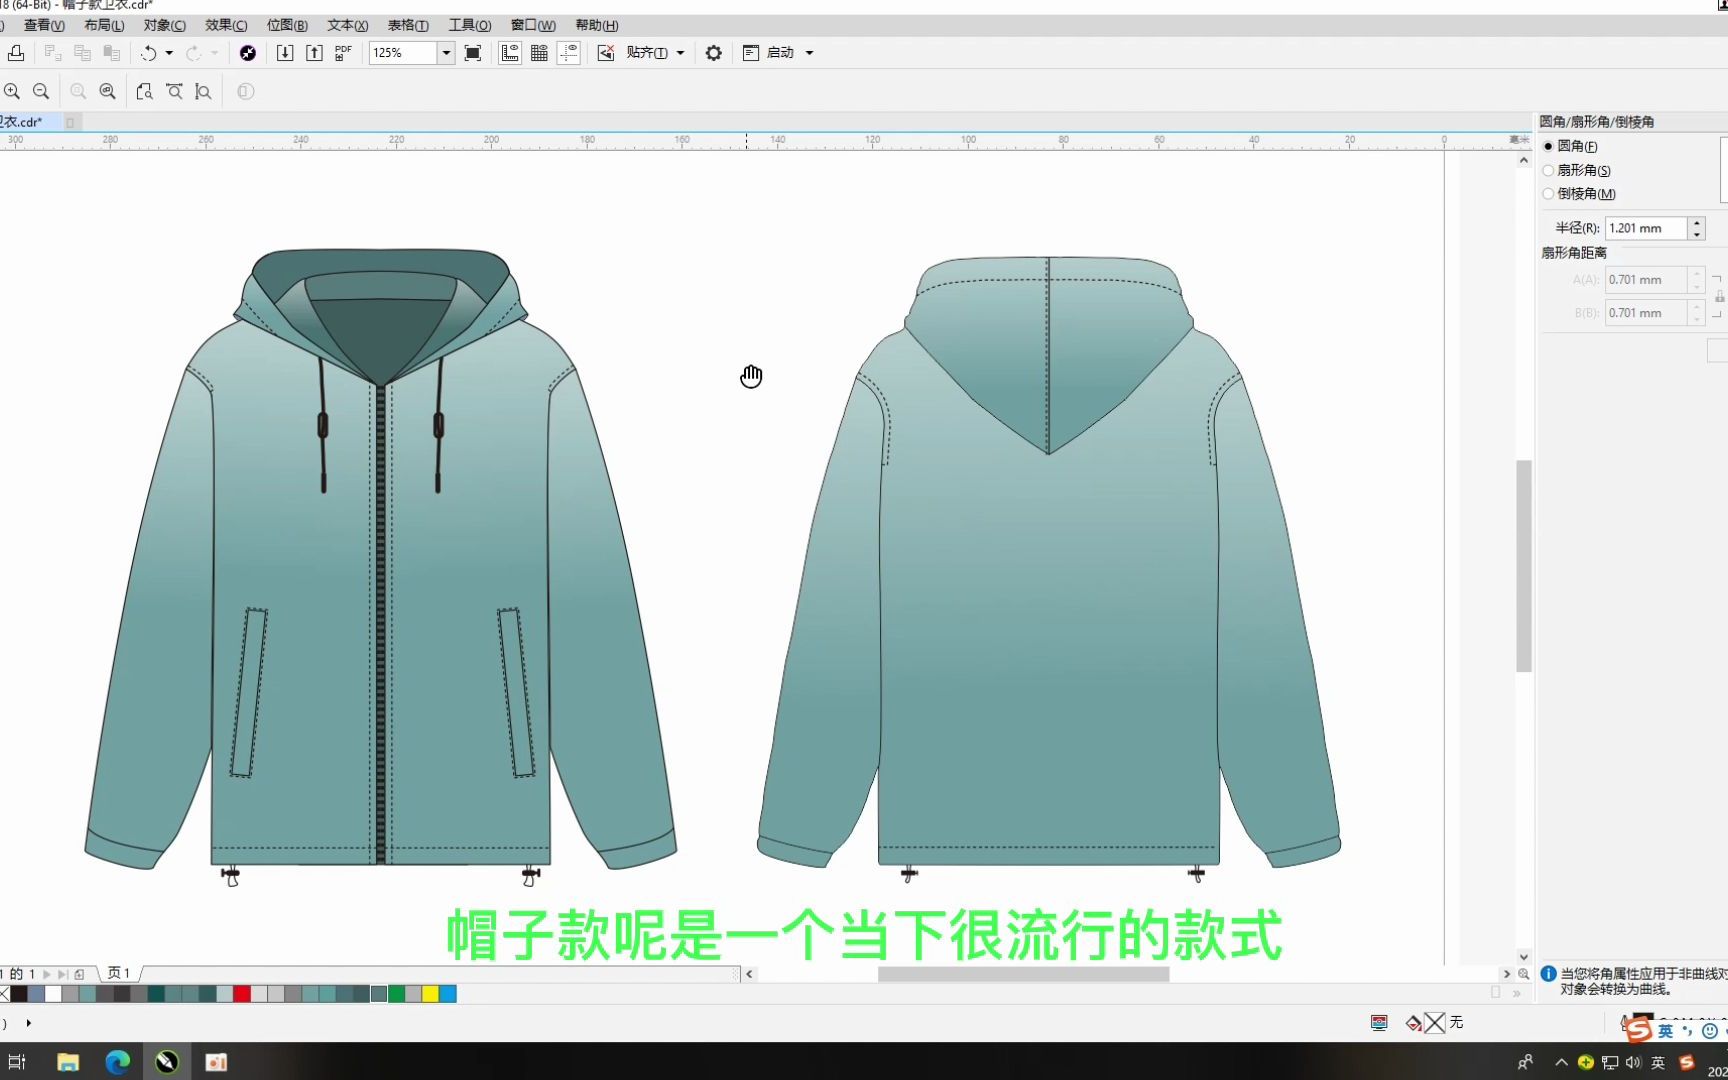Open the 启动 launcher dropdown arrow
The height and width of the screenshot is (1080, 1728).
(810, 52)
